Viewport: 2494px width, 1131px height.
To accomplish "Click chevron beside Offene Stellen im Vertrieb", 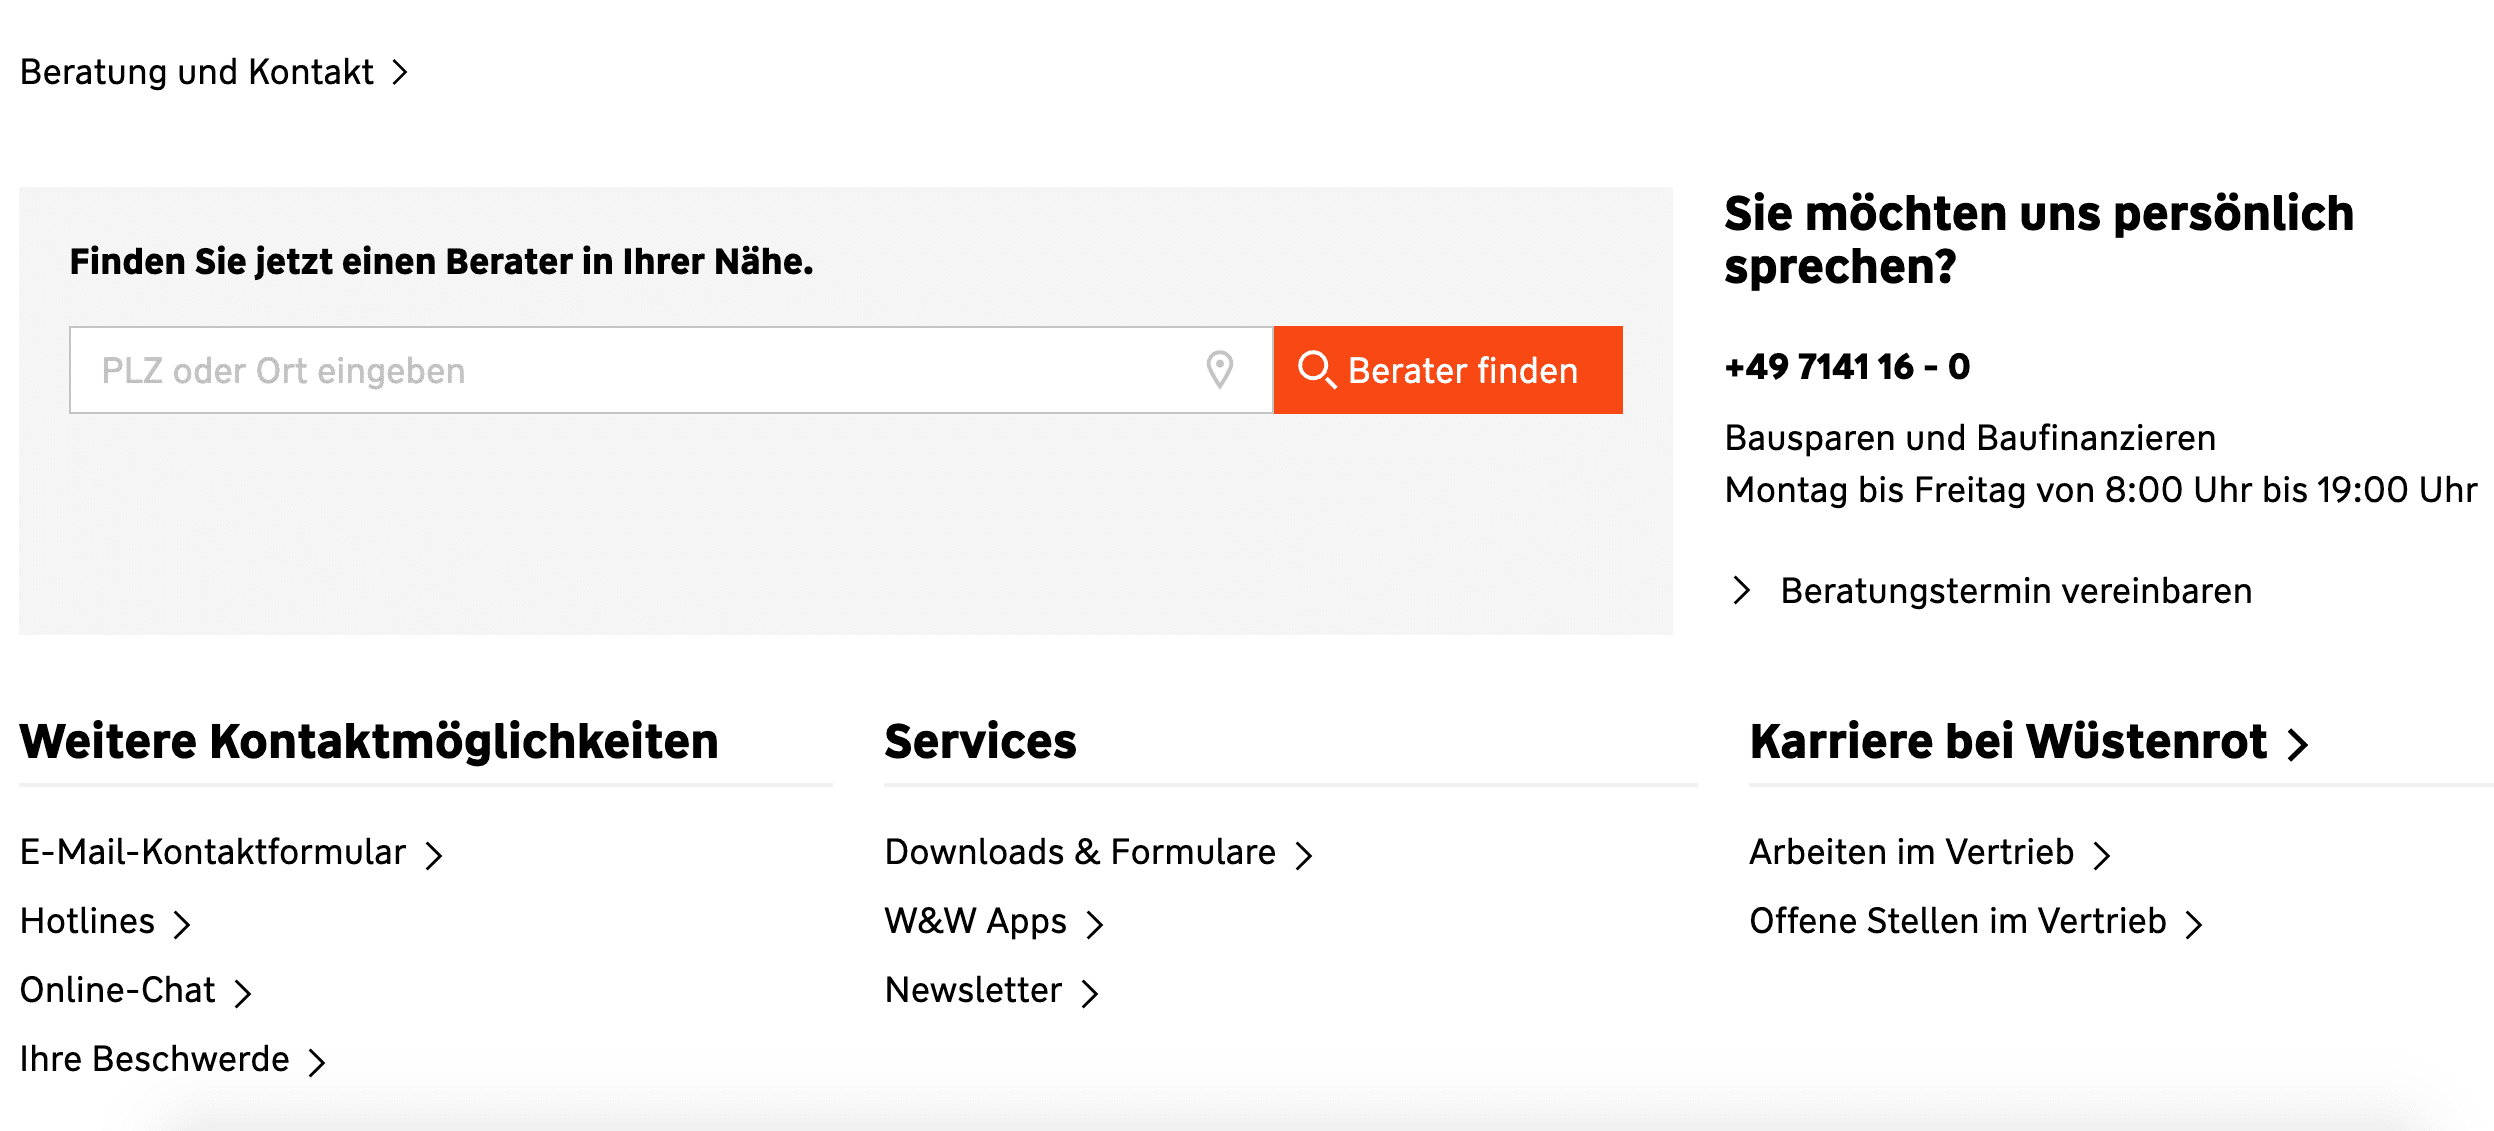I will [x=2193, y=924].
